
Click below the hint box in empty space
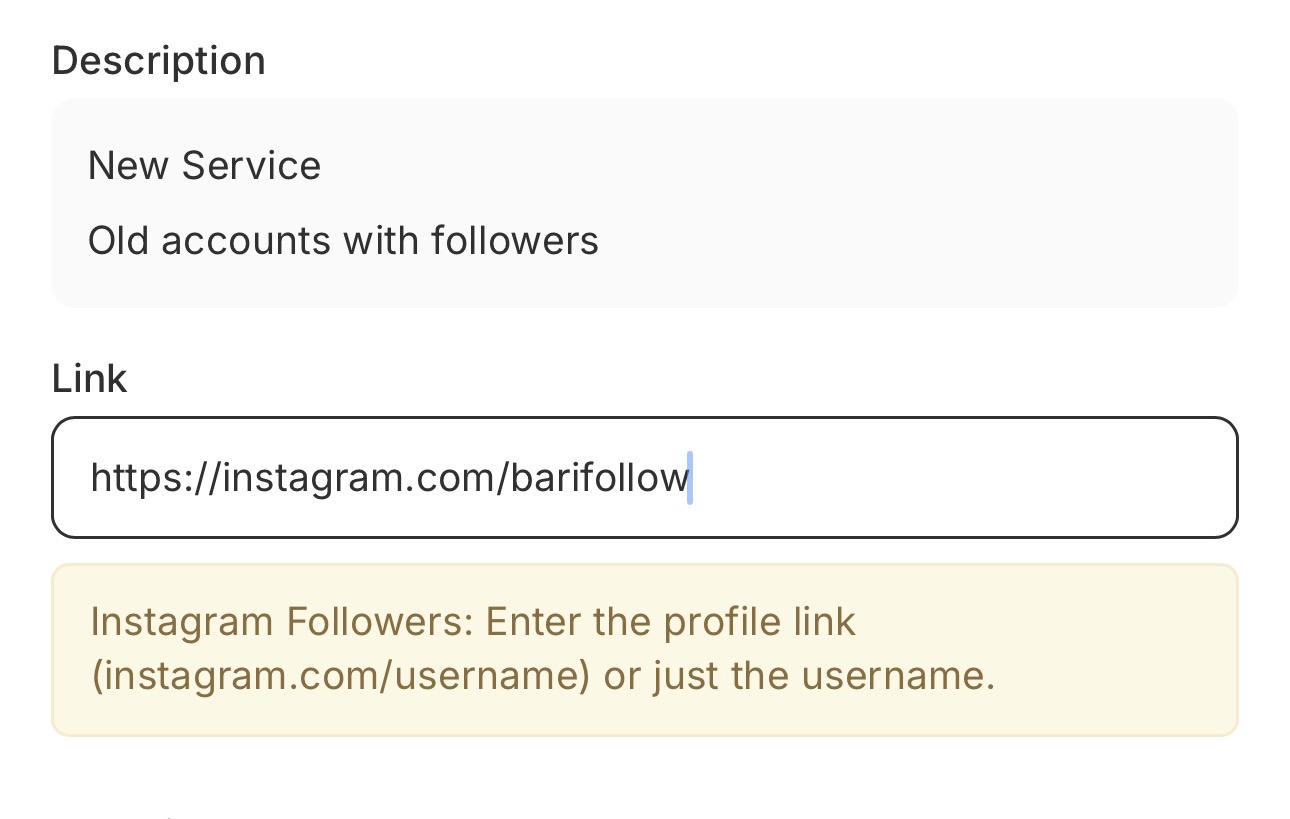[x=645, y=780]
